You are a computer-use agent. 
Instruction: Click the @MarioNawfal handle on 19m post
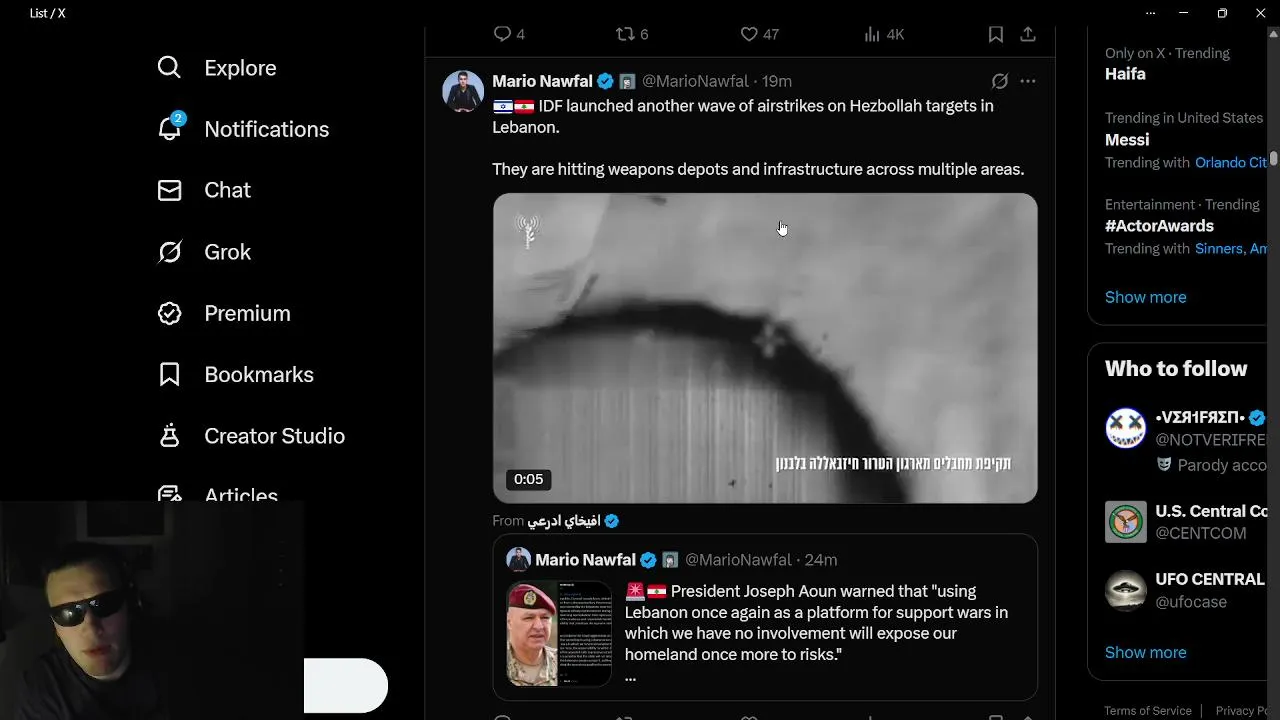tap(695, 81)
